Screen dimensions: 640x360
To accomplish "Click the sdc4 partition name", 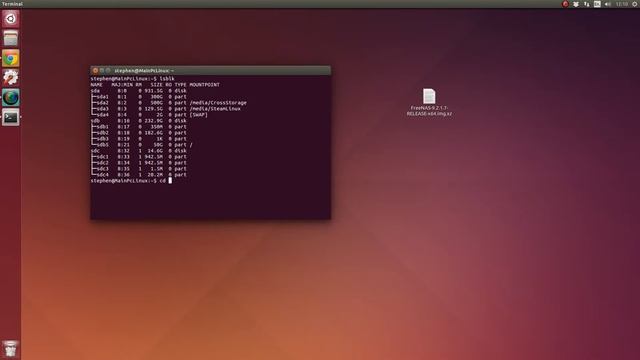I will pos(102,175).
